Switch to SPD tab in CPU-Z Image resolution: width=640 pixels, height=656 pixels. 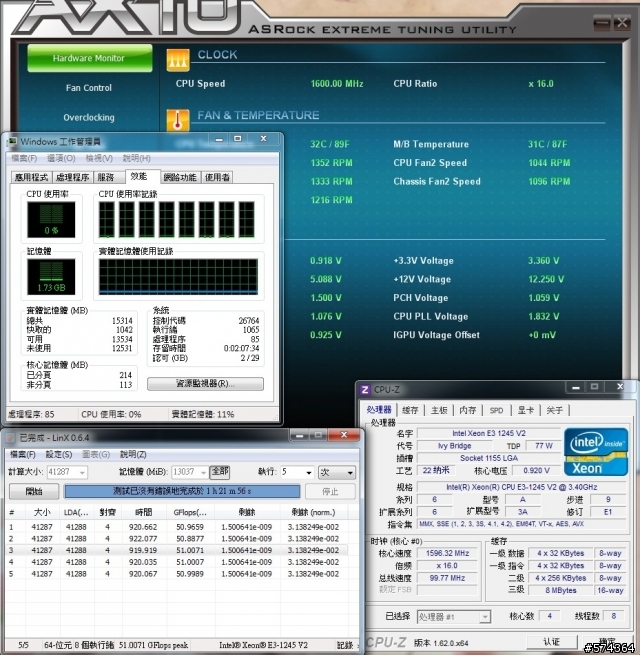[497, 410]
